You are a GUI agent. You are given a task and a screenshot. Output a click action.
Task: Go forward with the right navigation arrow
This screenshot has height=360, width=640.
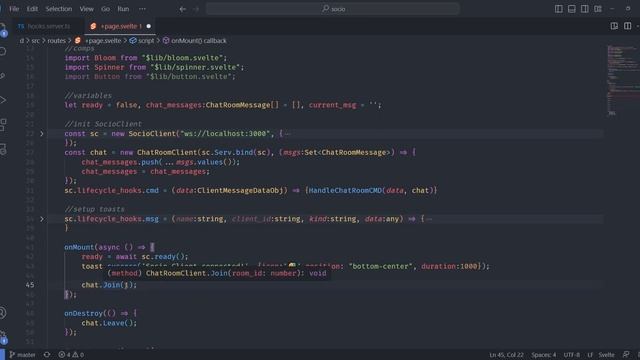[x=196, y=9]
